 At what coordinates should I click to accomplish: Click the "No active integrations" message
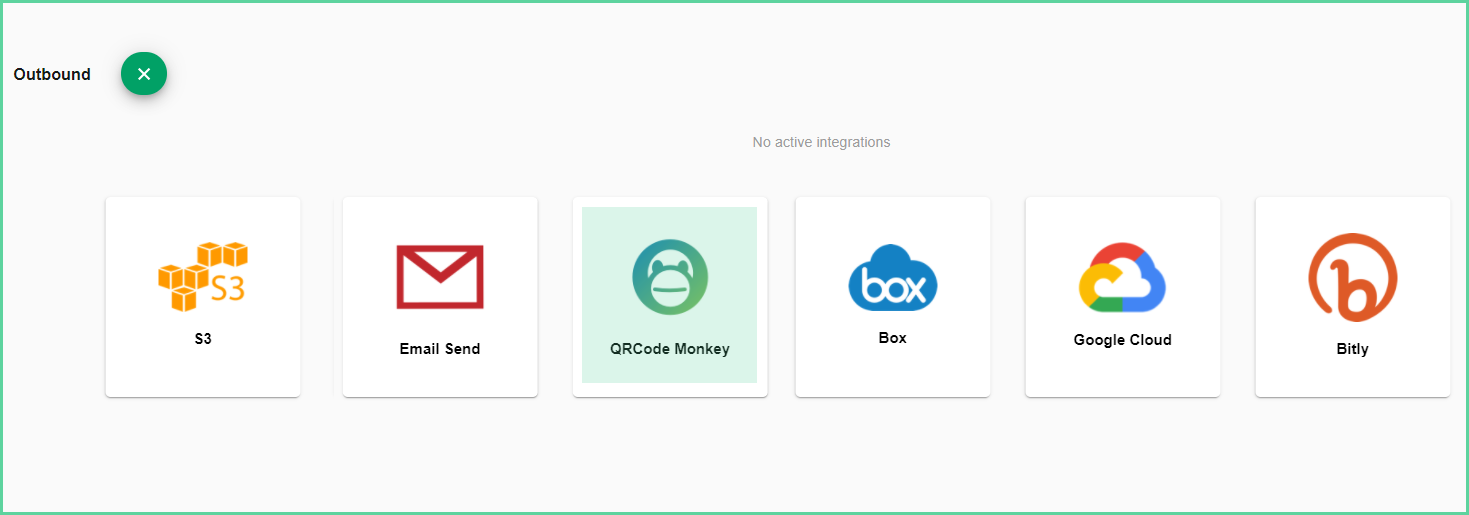coord(821,142)
